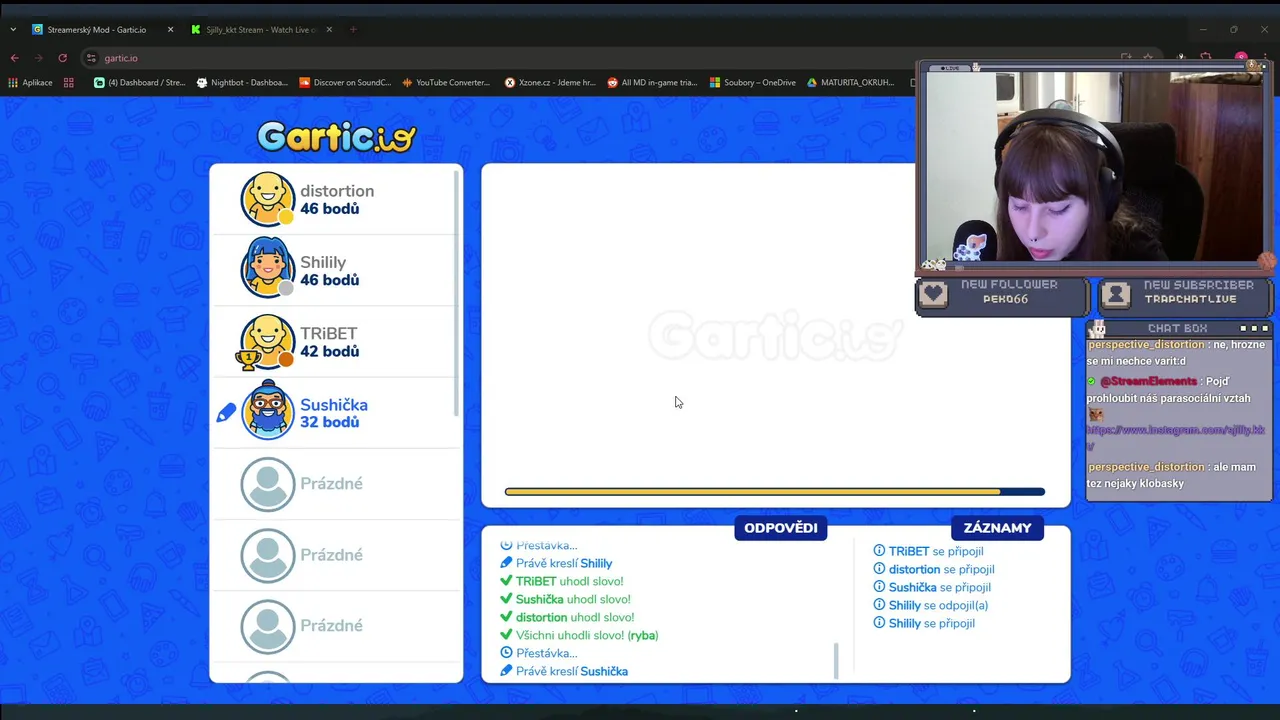Image resolution: width=1280 pixels, height=720 pixels.
Task: Click 'TRiBET se připojil' record
Action: coord(929,551)
